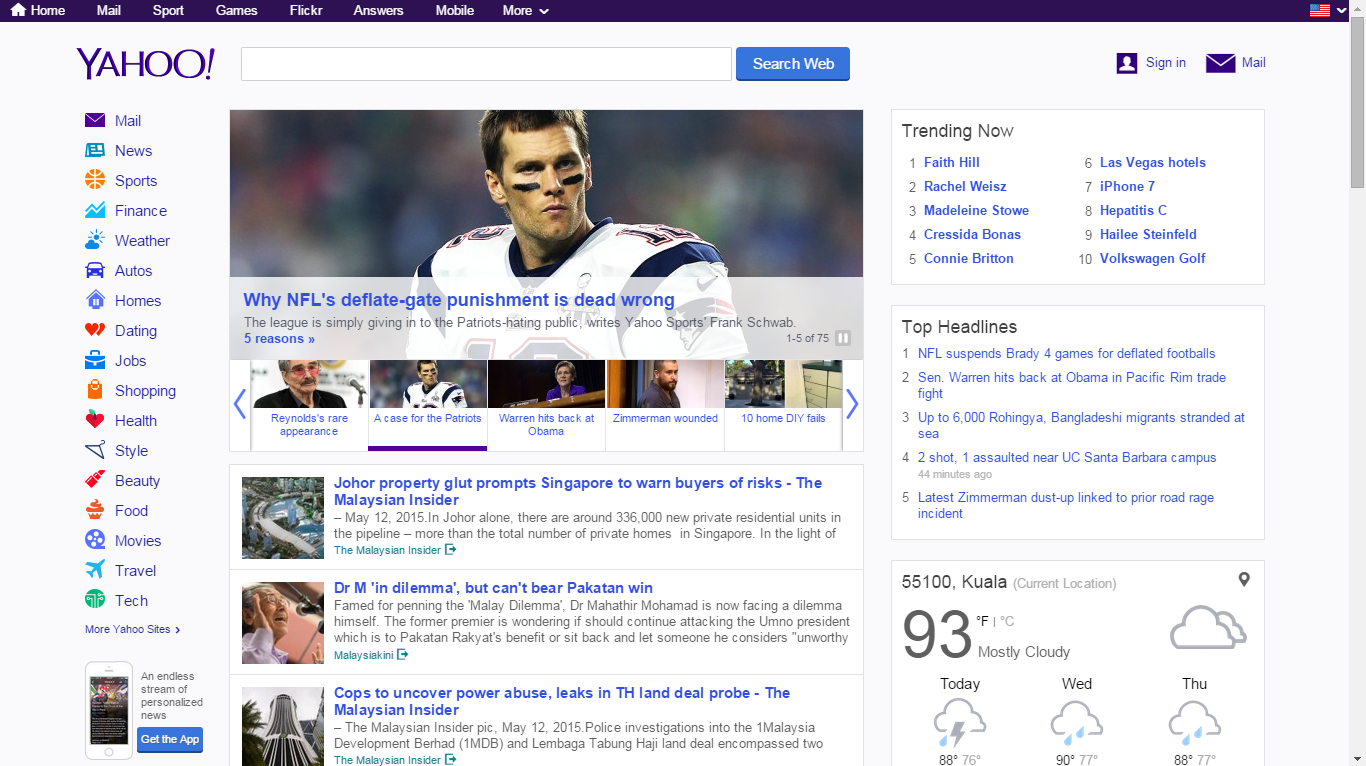The width and height of the screenshot is (1366, 766).
Task: Click the News newspaper icon
Action: click(x=95, y=151)
